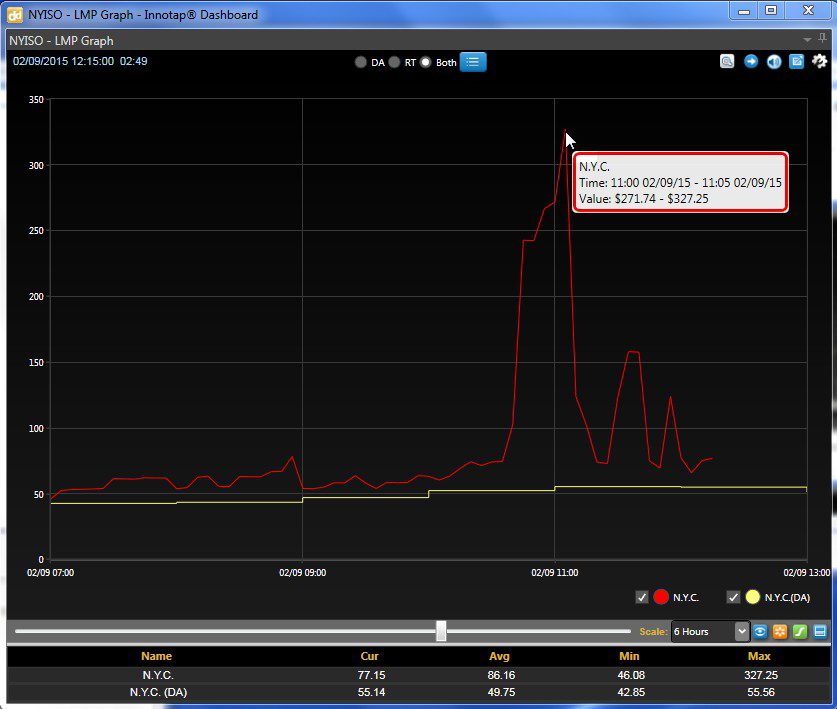The height and width of the screenshot is (709, 837).
Task: Click the 02/09 09:00 x-axis label
Action: pos(303,572)
